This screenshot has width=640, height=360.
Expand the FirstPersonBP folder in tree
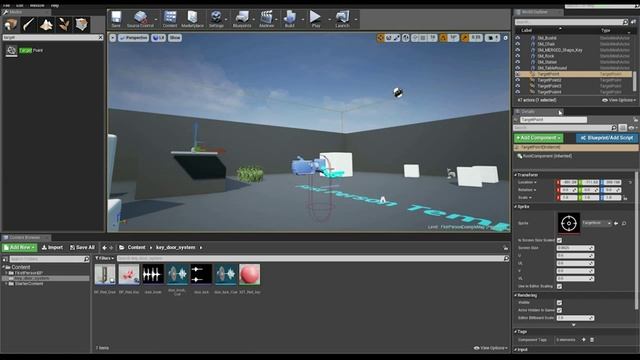pos(6,273)
